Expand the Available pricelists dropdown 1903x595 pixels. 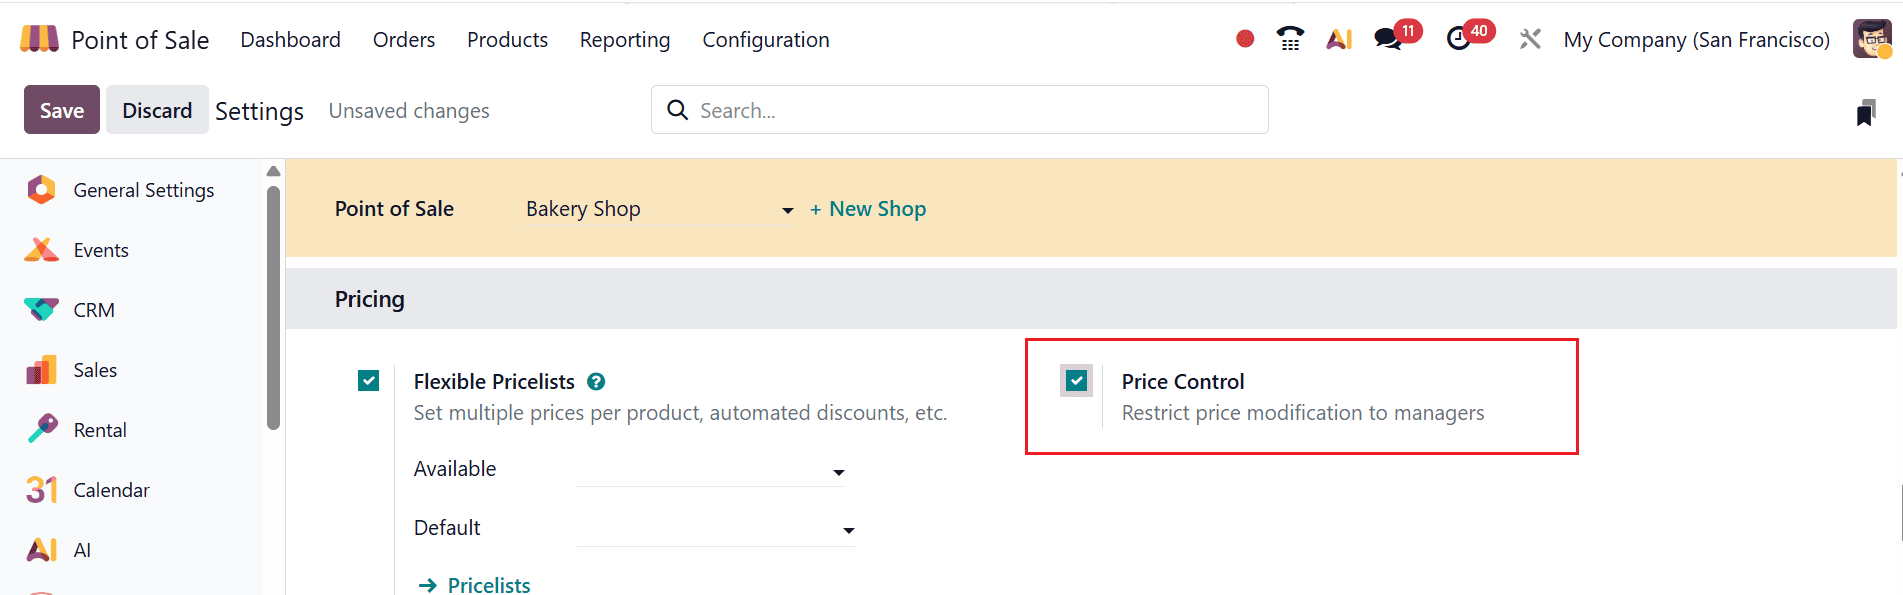(838, 471)
